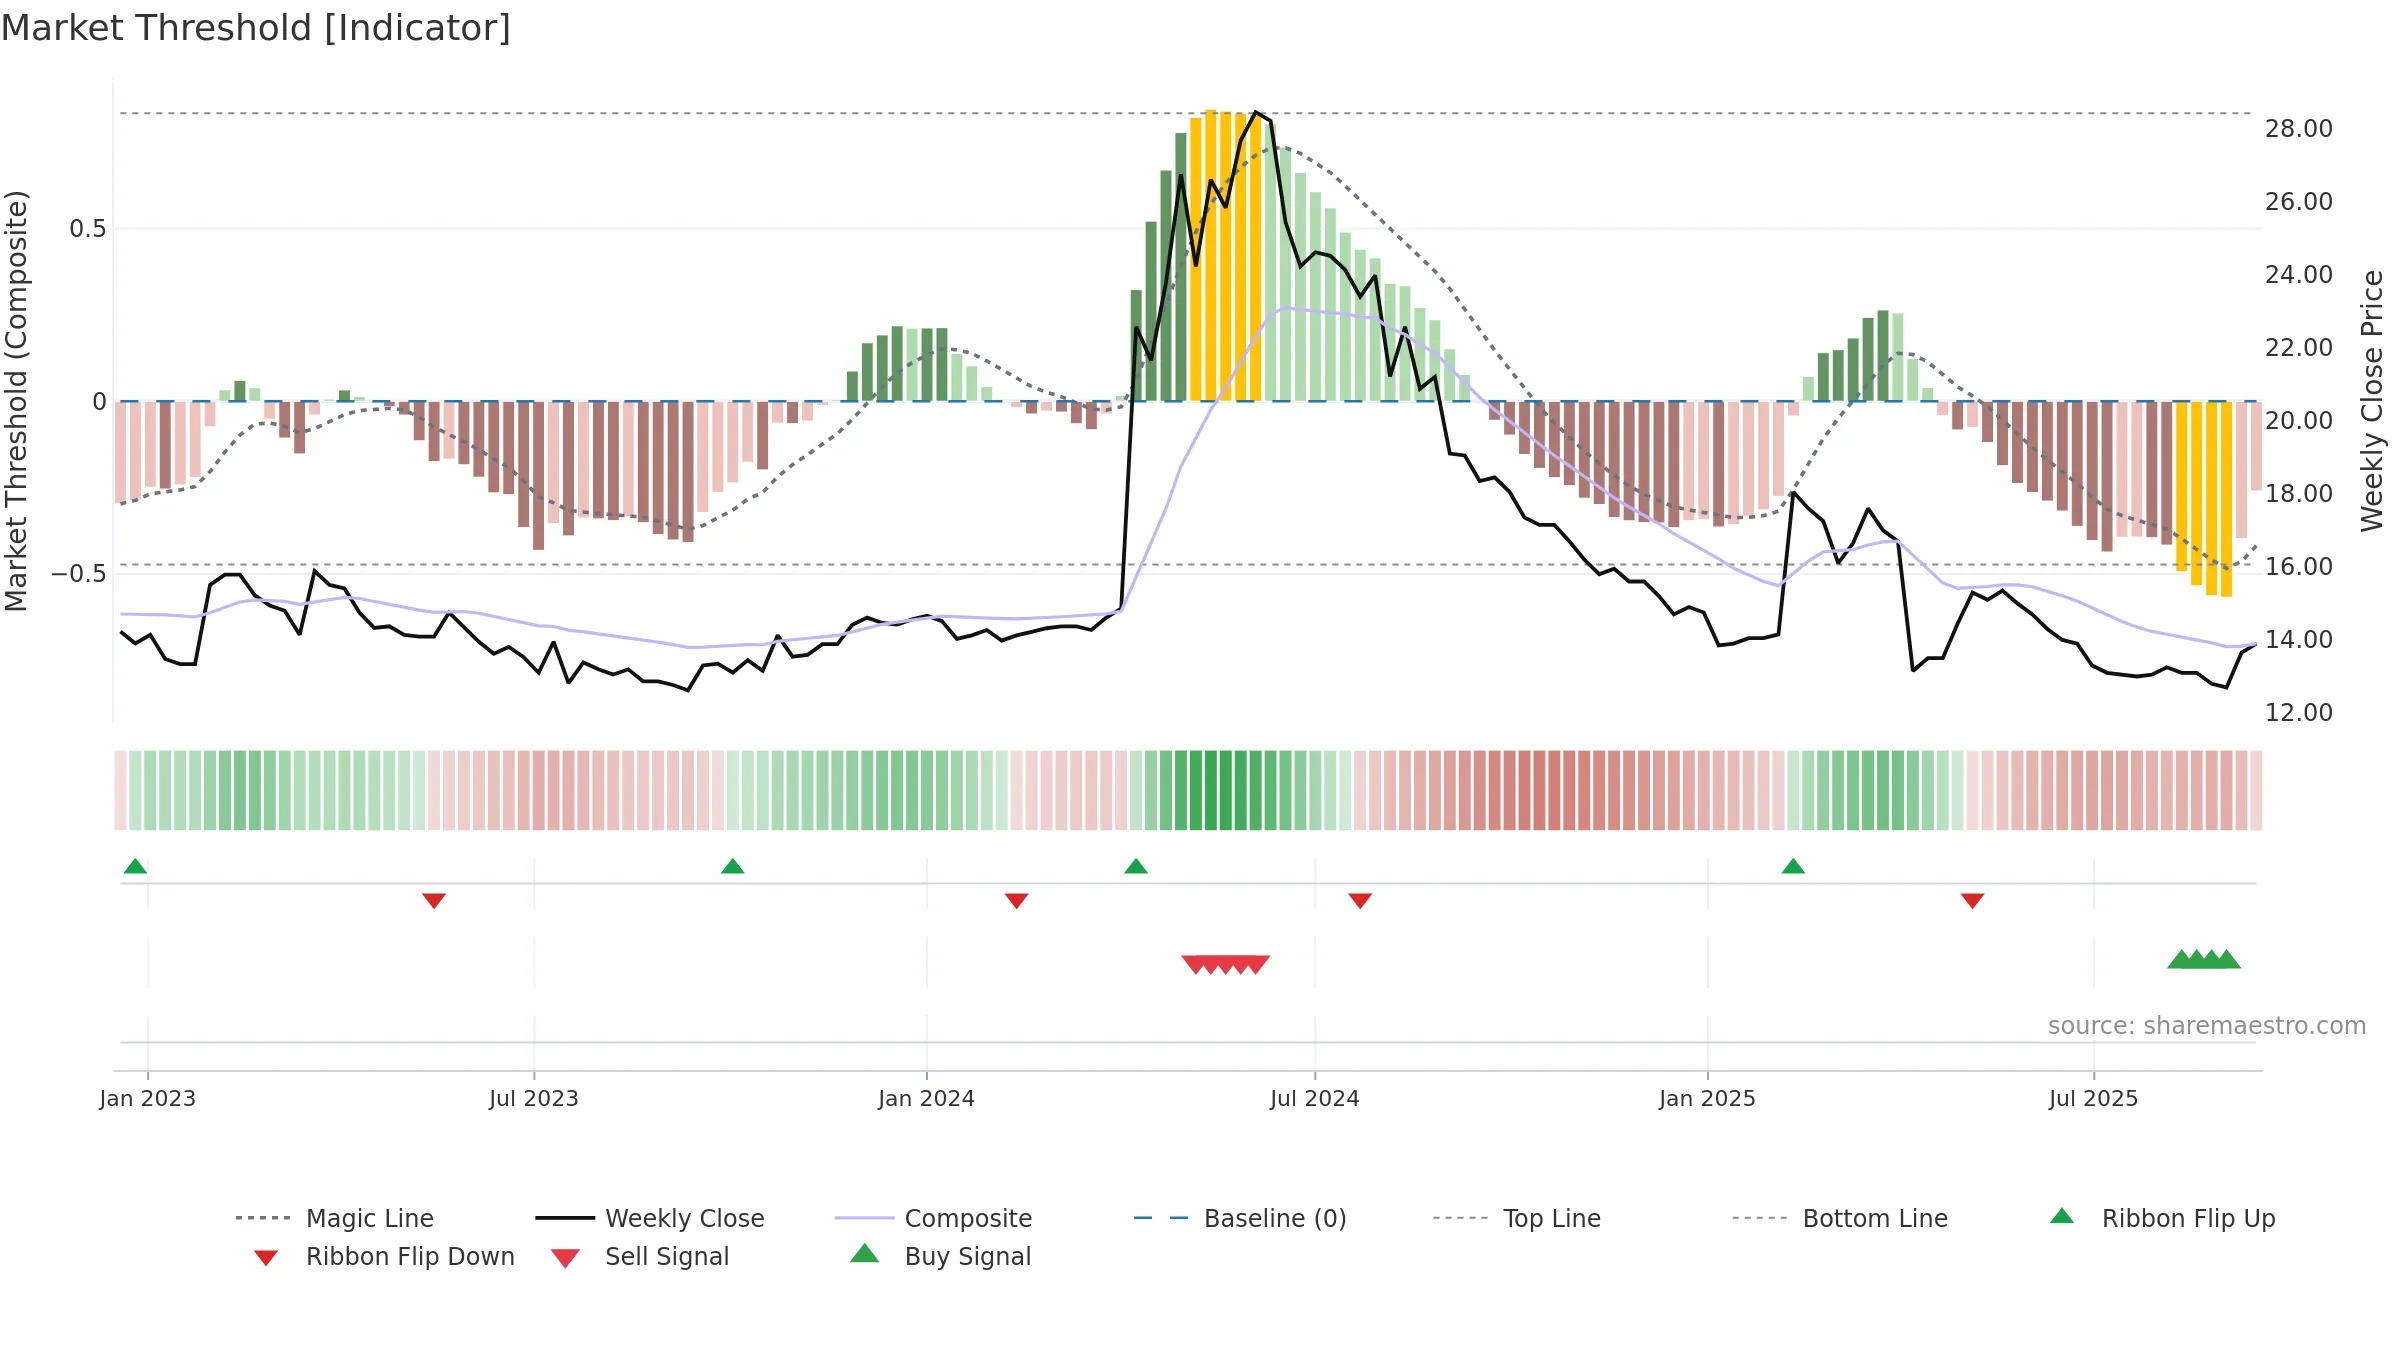Toggle the Magic Line legend entry
This screenshot has width=2400, height=1350.
point(335,1218)
